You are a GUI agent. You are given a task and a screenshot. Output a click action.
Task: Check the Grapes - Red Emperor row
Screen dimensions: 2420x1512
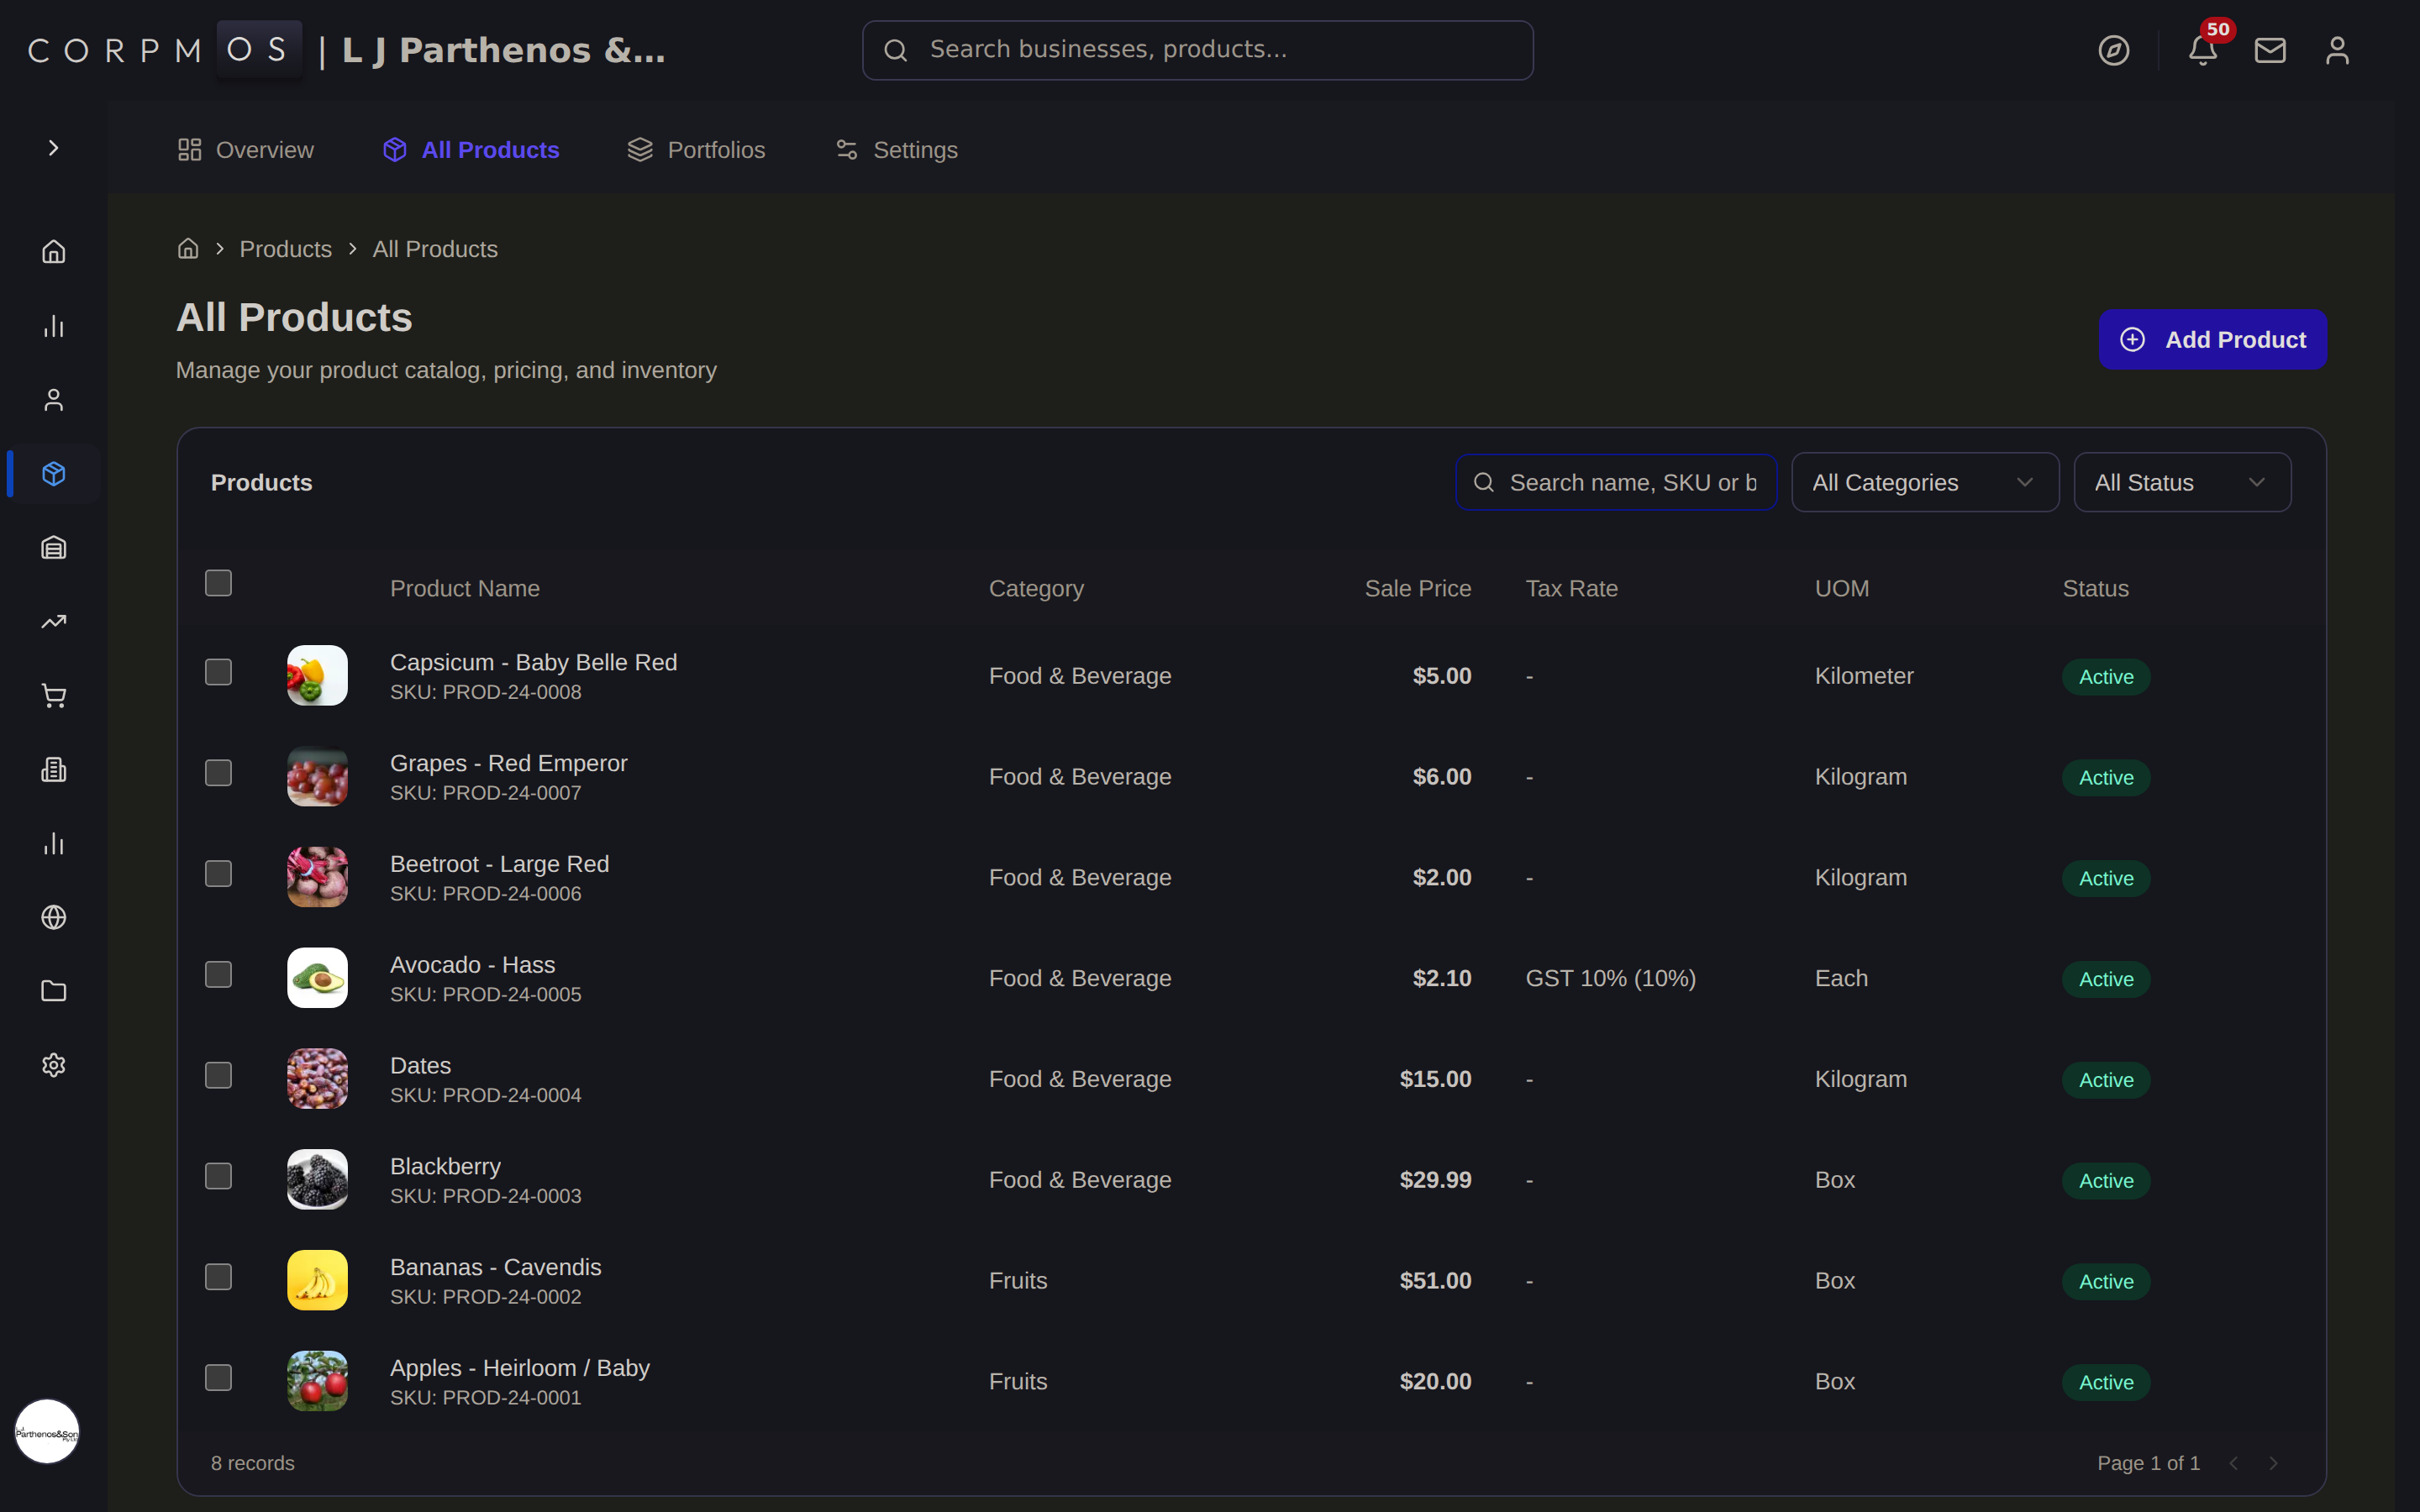click(x=218, y=773)
